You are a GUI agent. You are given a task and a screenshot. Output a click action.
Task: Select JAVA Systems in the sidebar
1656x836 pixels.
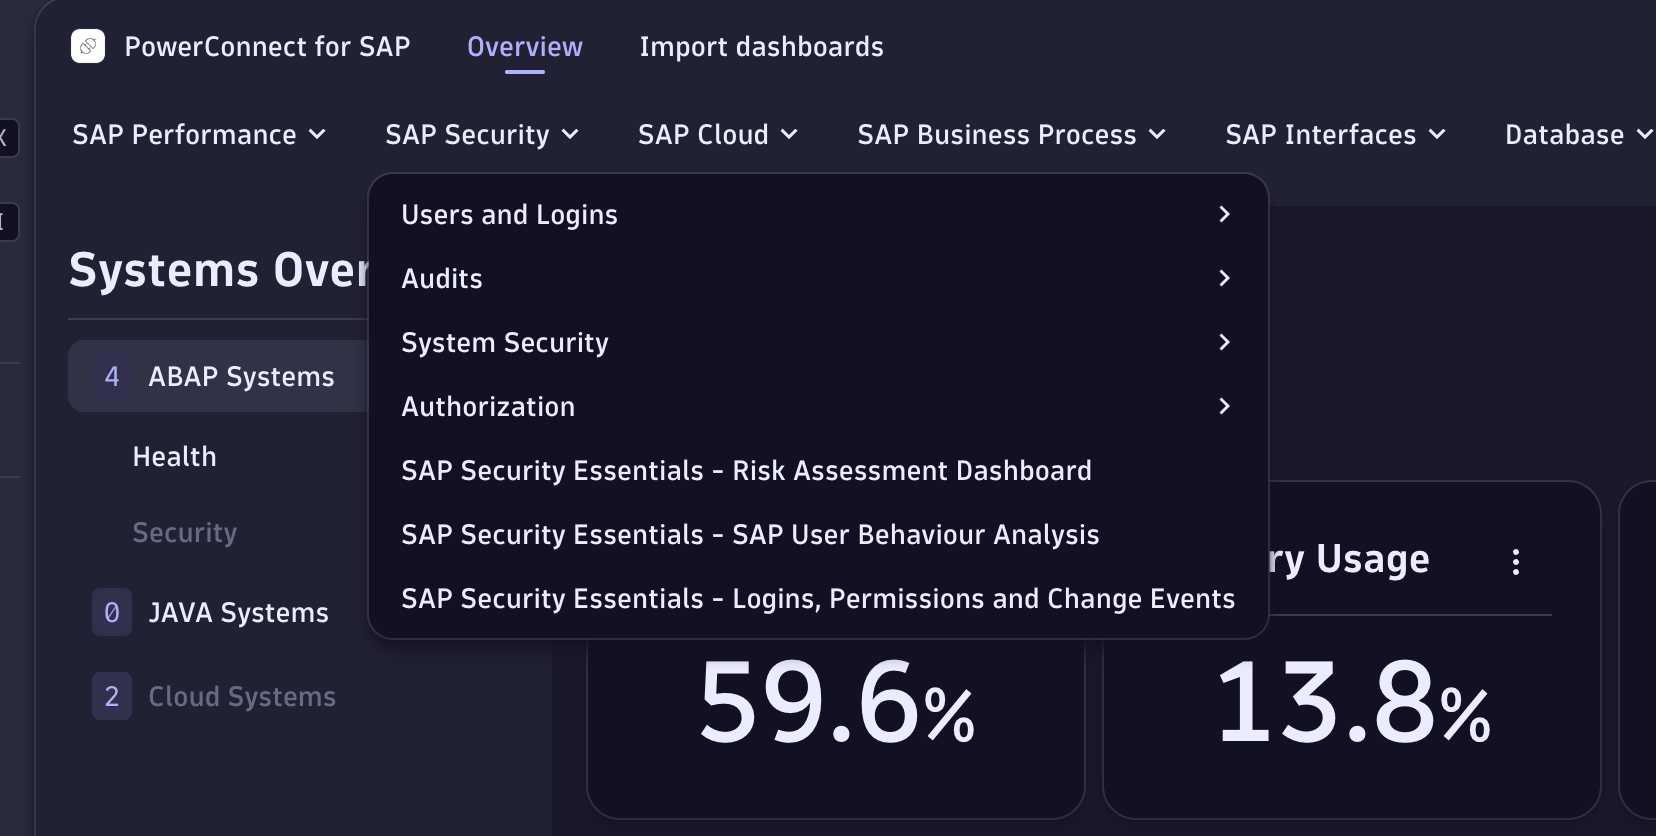(238, 612)
